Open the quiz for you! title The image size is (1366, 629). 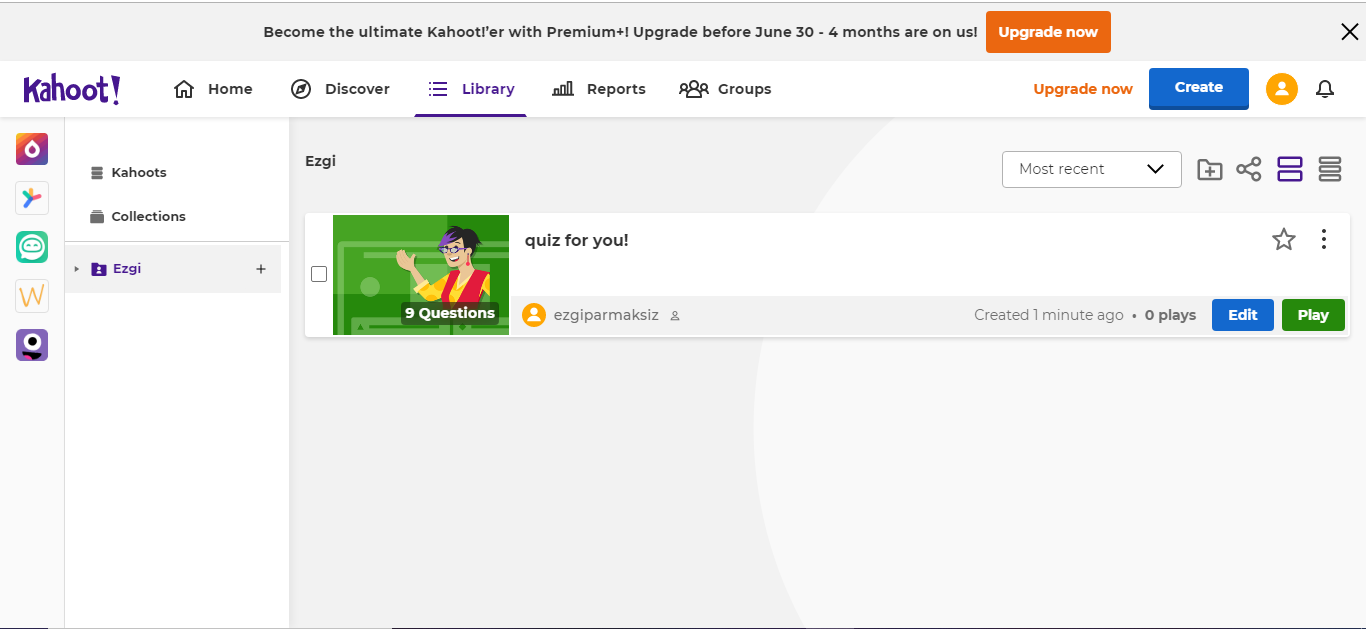pos(577,240)
